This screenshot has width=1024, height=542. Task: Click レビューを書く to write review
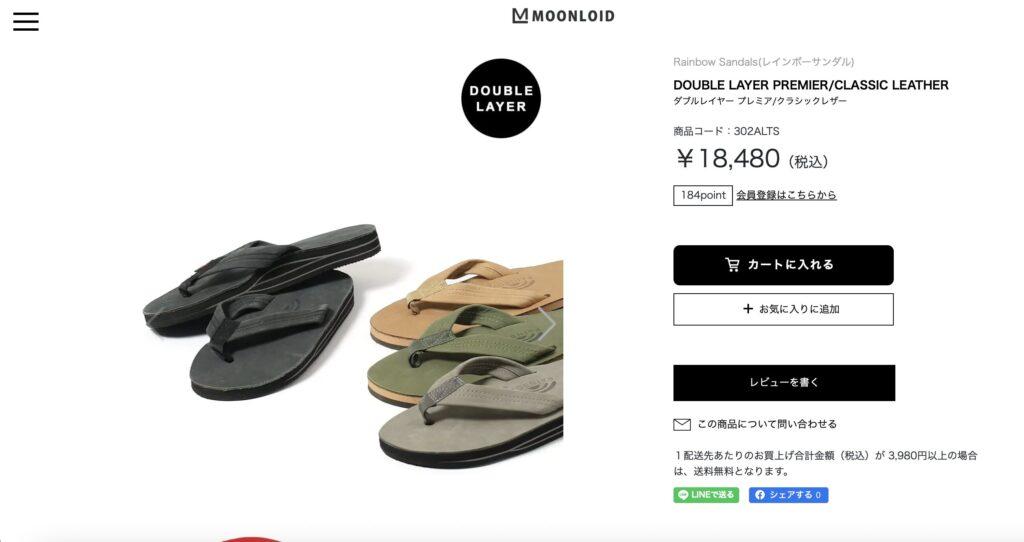(784, 383)
